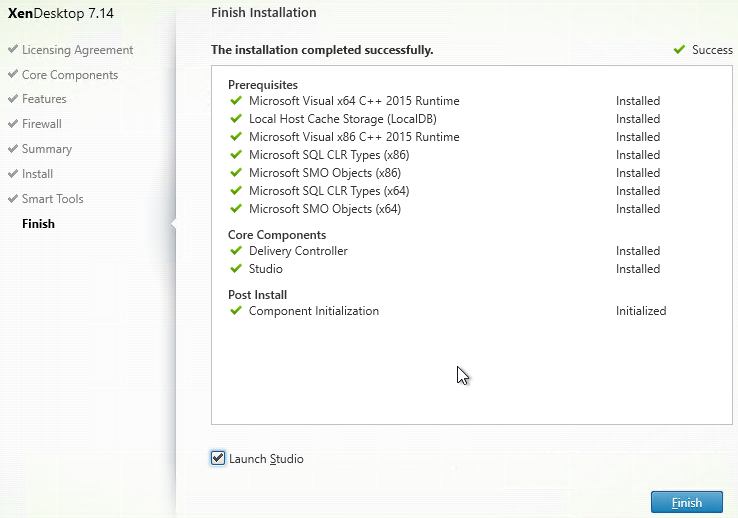Click green check for SQL CLR Types (x86)

[x=236, y=154]
